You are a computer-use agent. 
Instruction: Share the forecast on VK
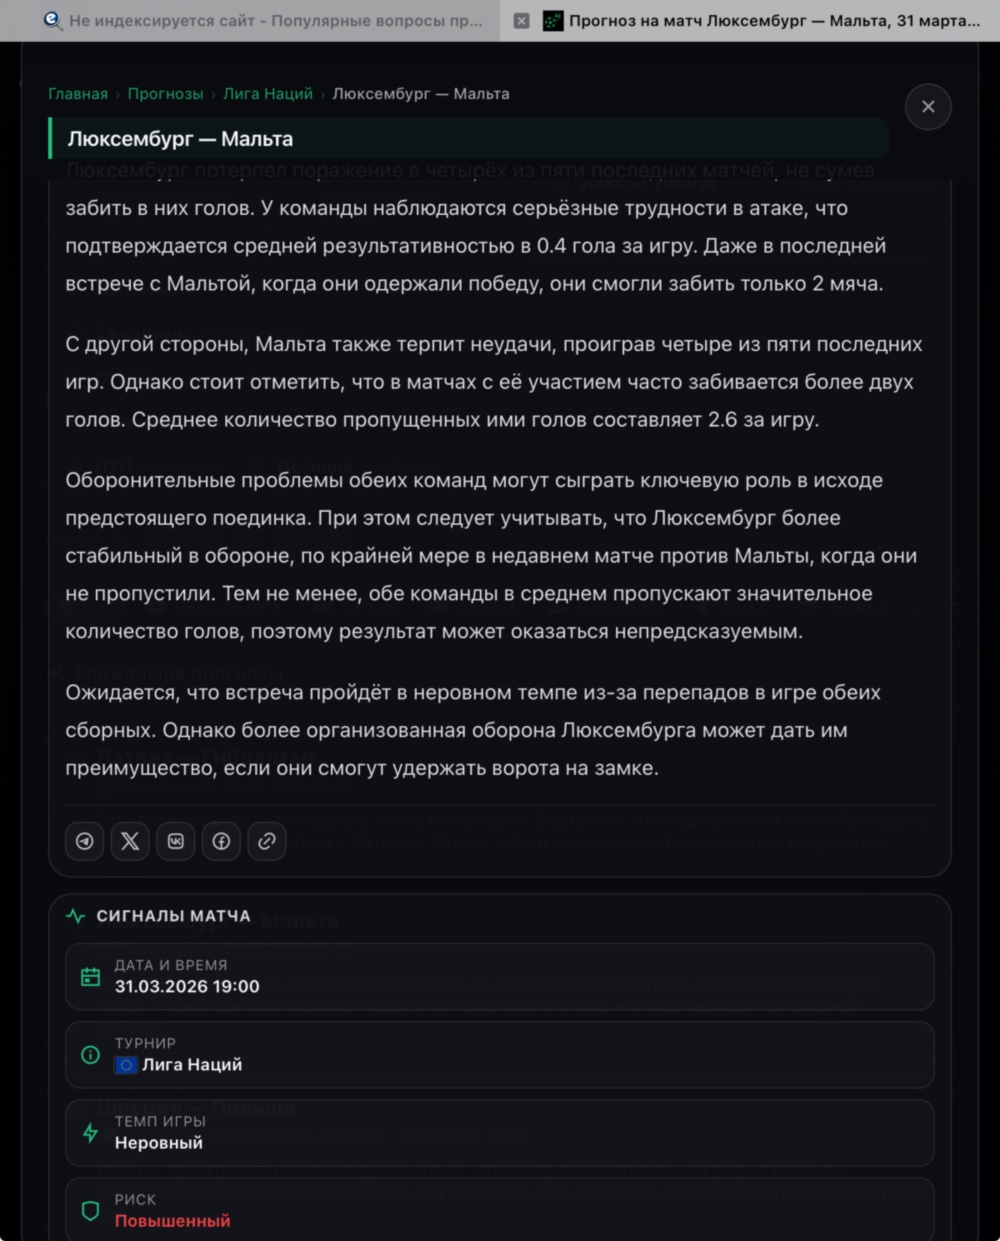176,841
